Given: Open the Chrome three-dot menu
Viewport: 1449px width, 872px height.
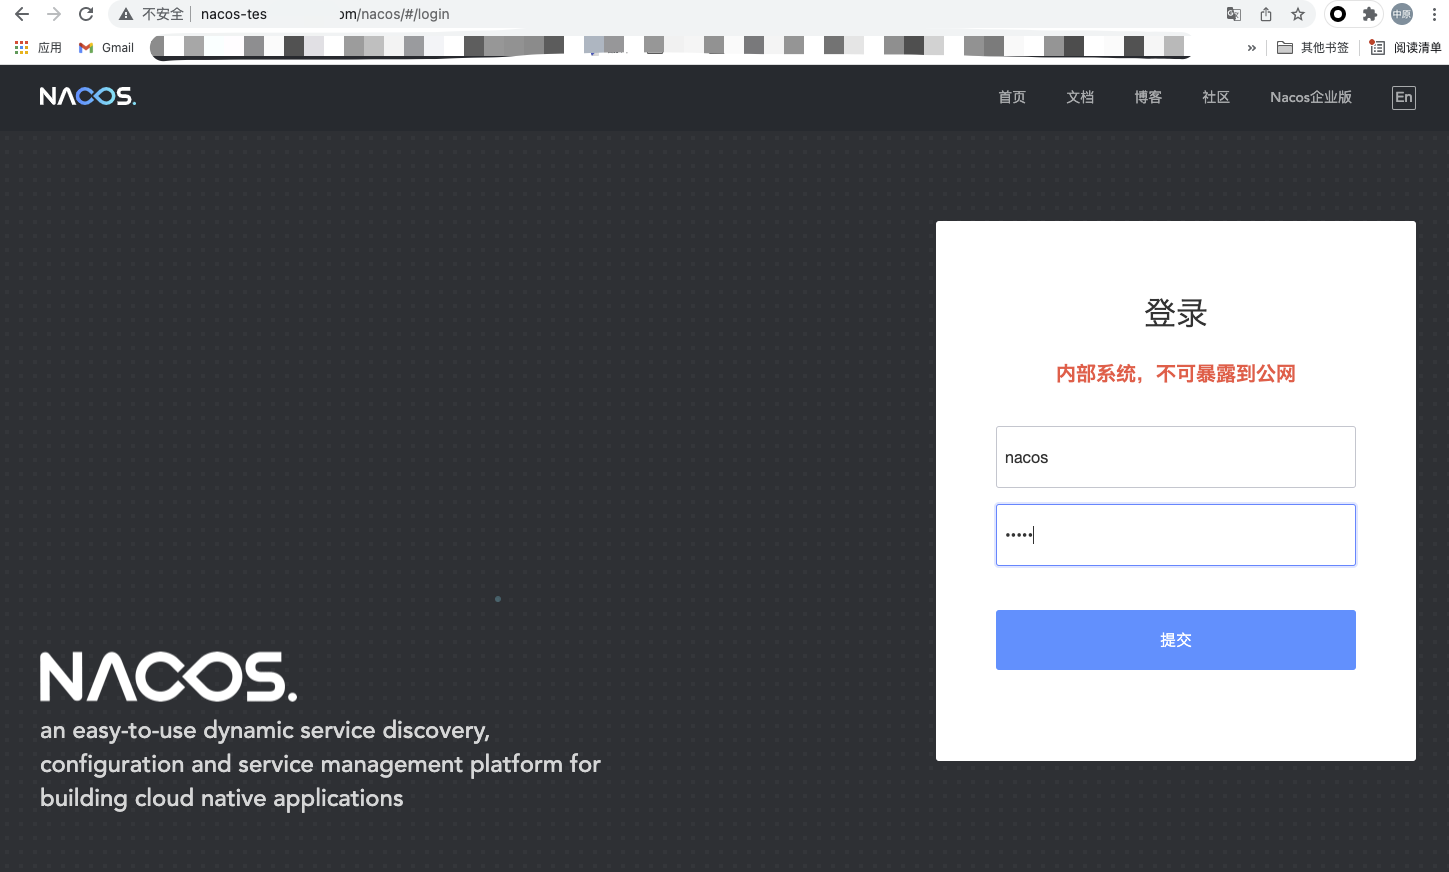Looking at the screenshot, I should point(1434,14).
